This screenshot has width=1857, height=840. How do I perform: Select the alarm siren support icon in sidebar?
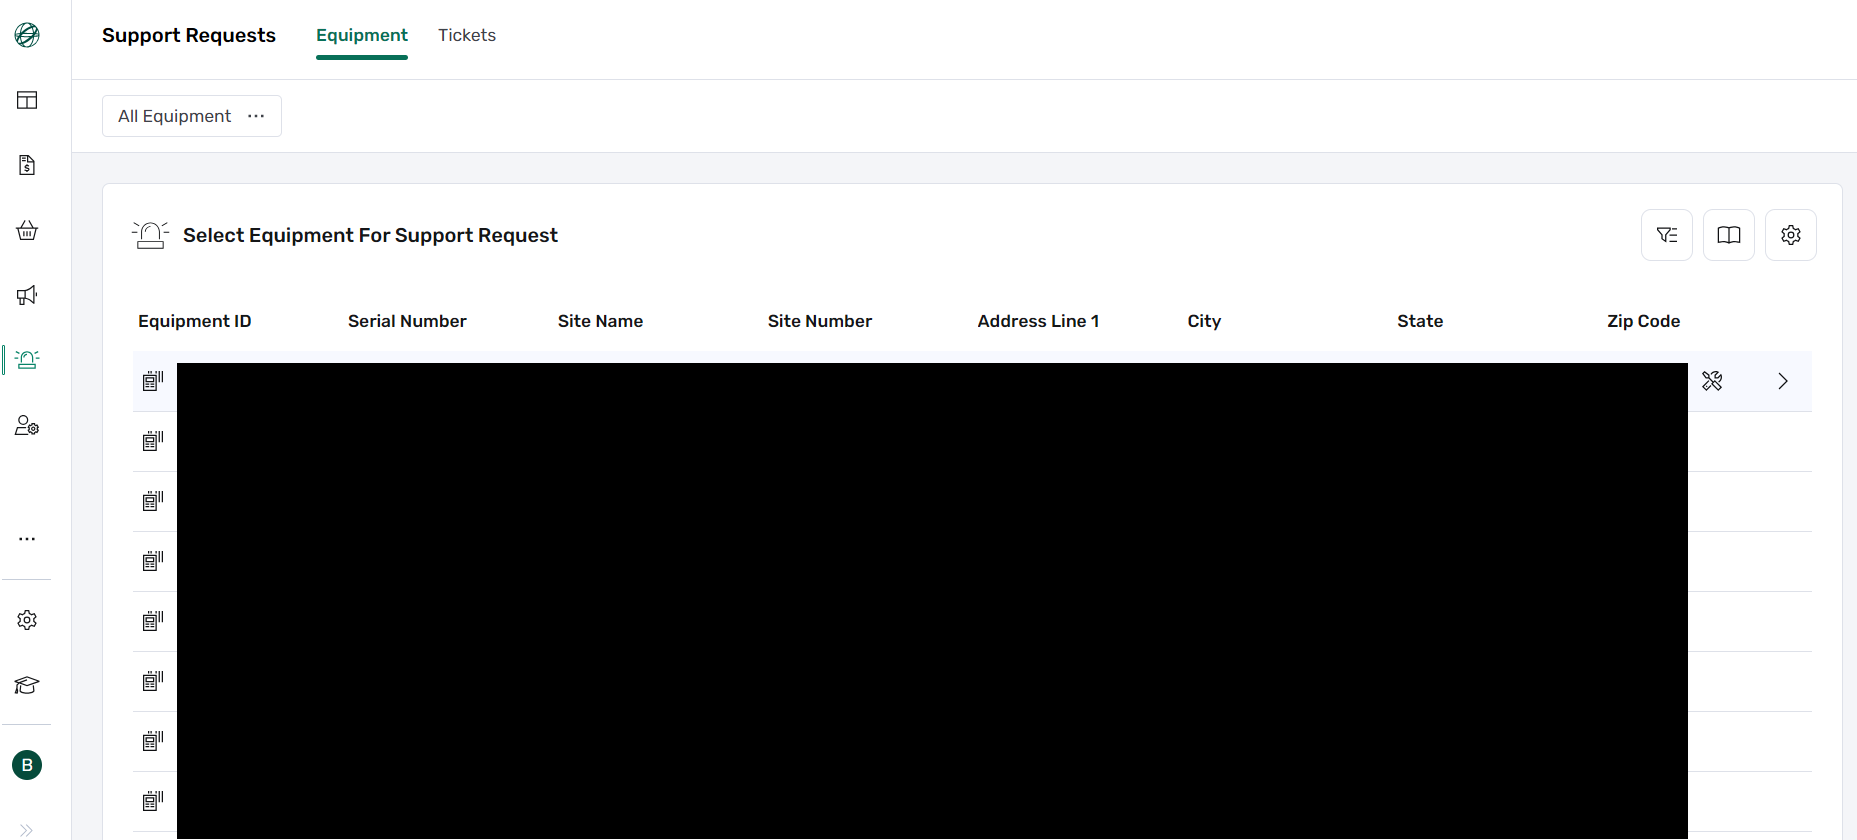(27, 360)
